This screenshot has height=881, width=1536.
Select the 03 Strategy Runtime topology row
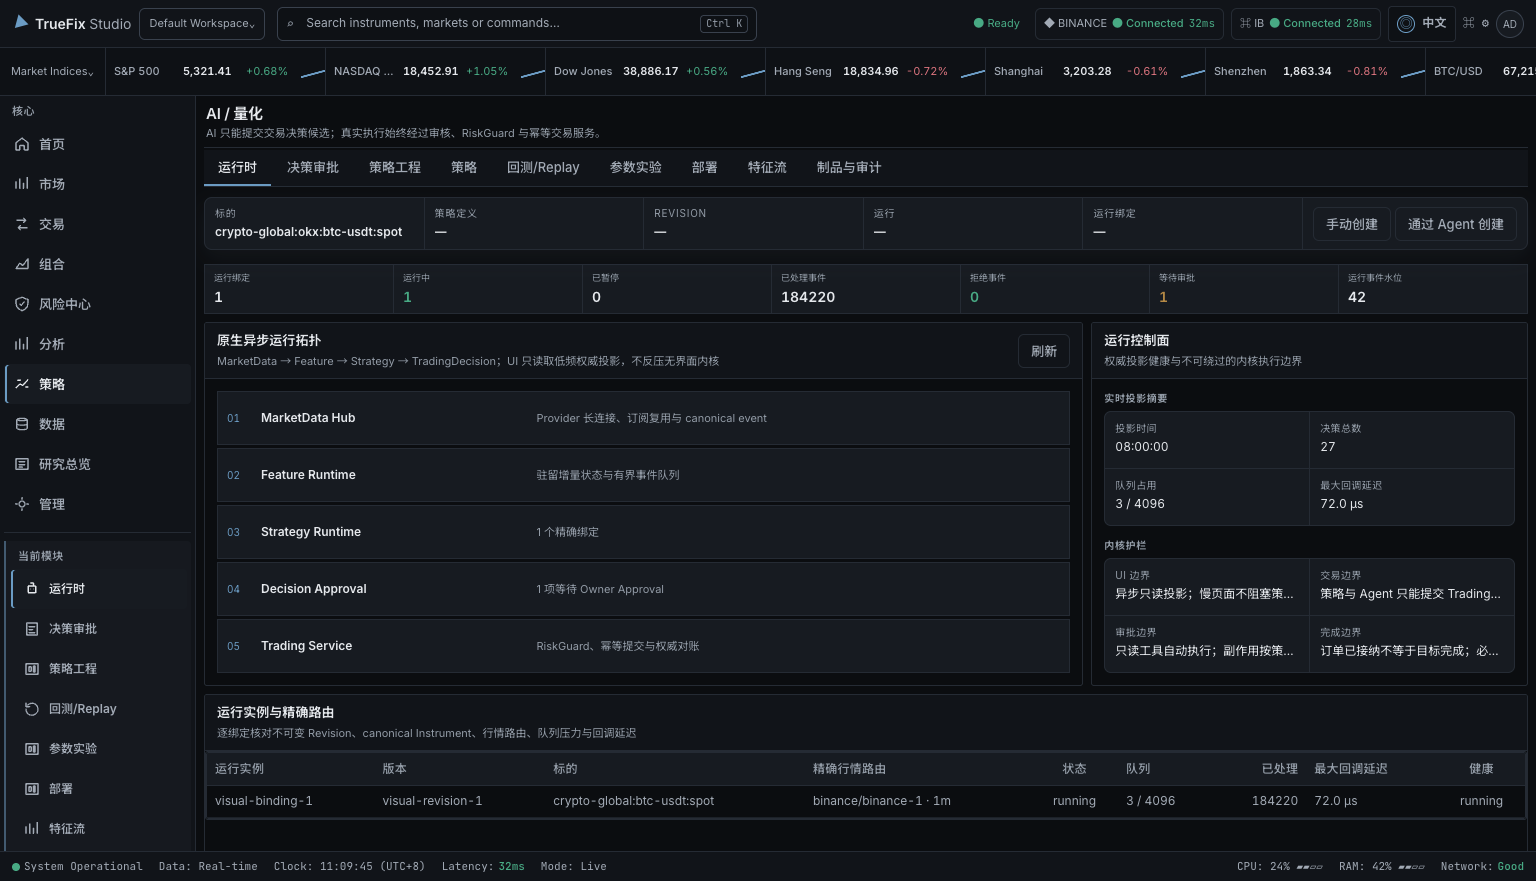coord(643,532)
